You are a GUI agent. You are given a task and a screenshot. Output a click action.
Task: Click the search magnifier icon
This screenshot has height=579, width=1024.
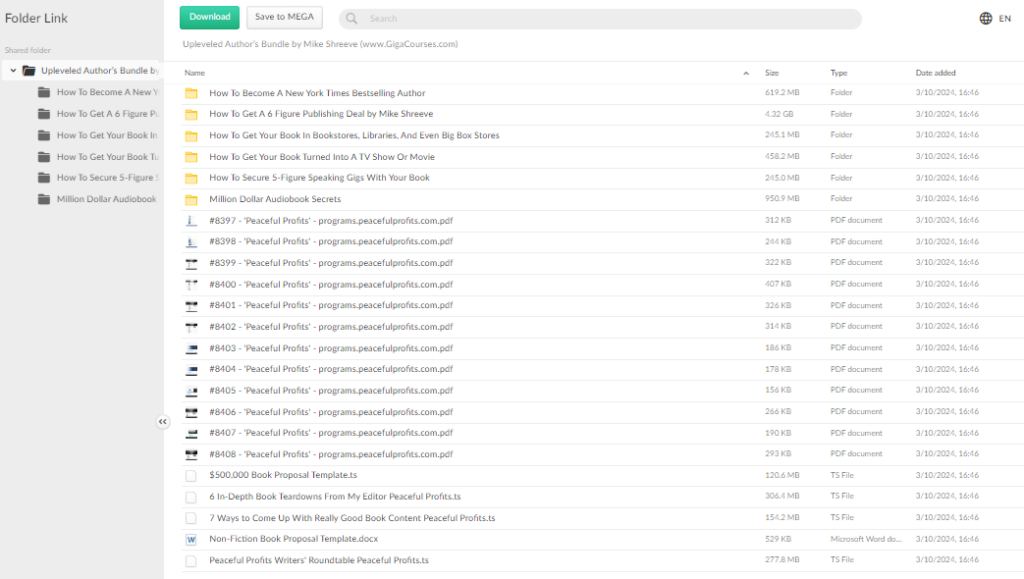click(352, 19)
